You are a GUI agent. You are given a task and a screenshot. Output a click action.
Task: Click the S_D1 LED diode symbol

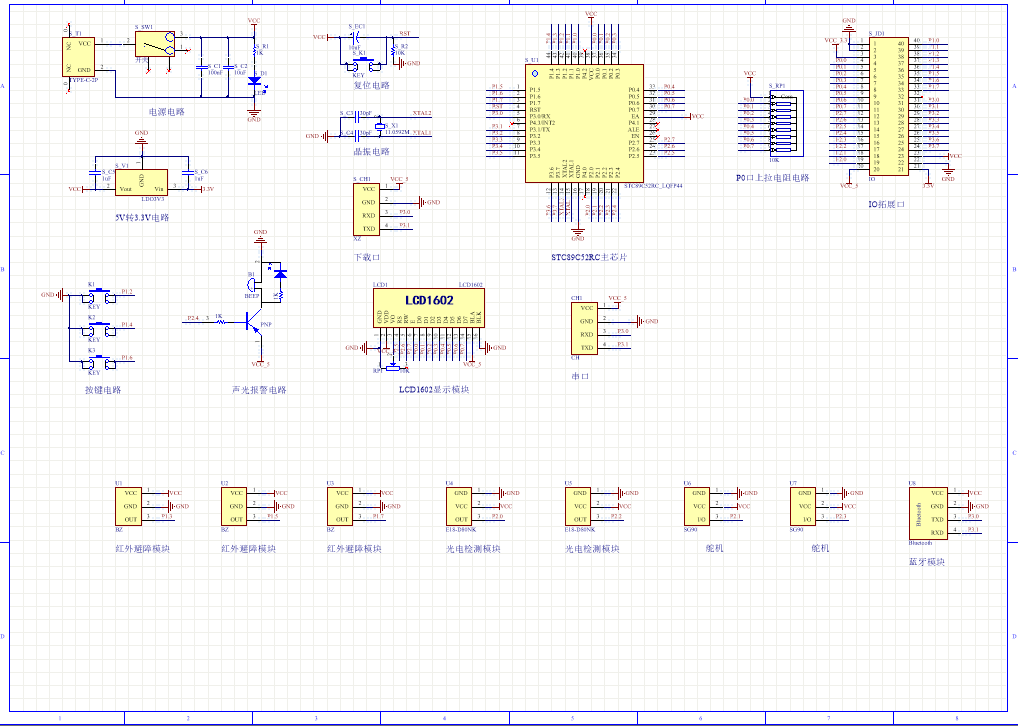(255, 80)
